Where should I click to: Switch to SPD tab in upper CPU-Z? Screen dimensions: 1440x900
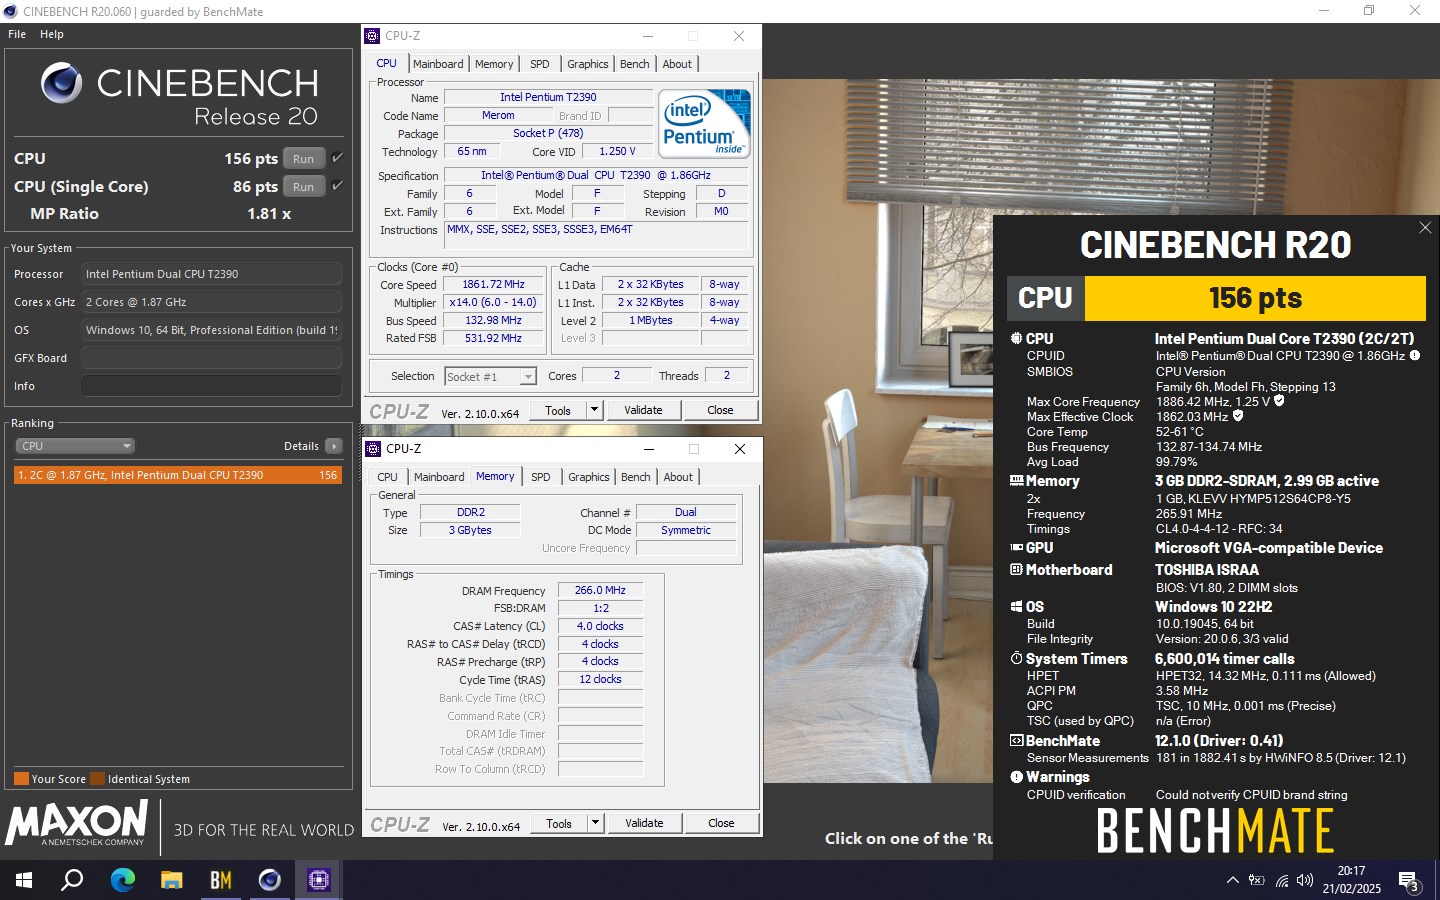(540, 64)
